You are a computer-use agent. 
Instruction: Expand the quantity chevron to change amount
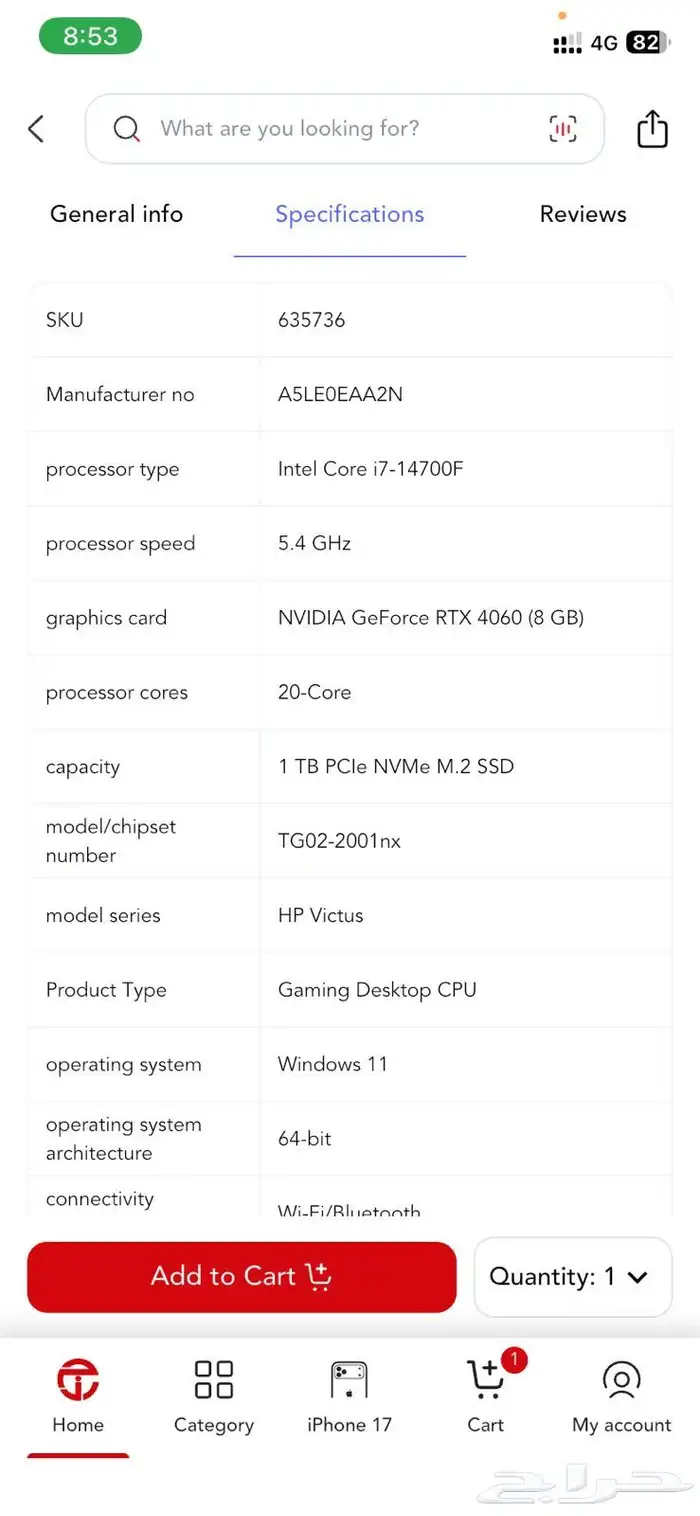click(638, 1277)
